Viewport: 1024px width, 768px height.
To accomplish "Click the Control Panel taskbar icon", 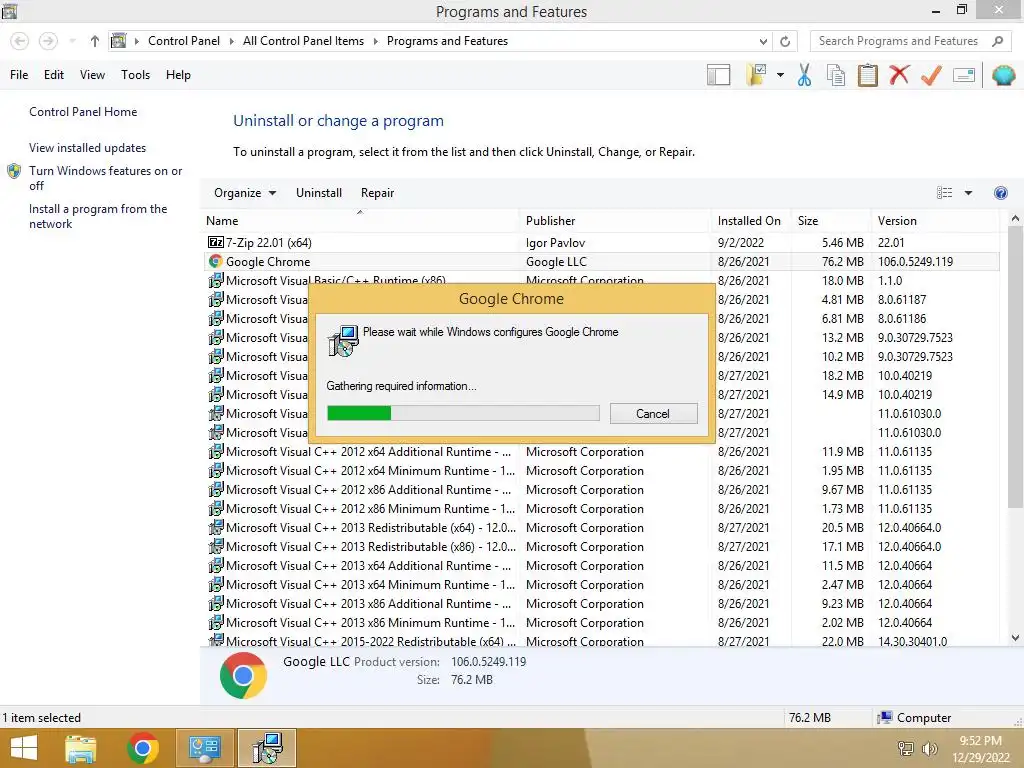I will tap(204, 748).
